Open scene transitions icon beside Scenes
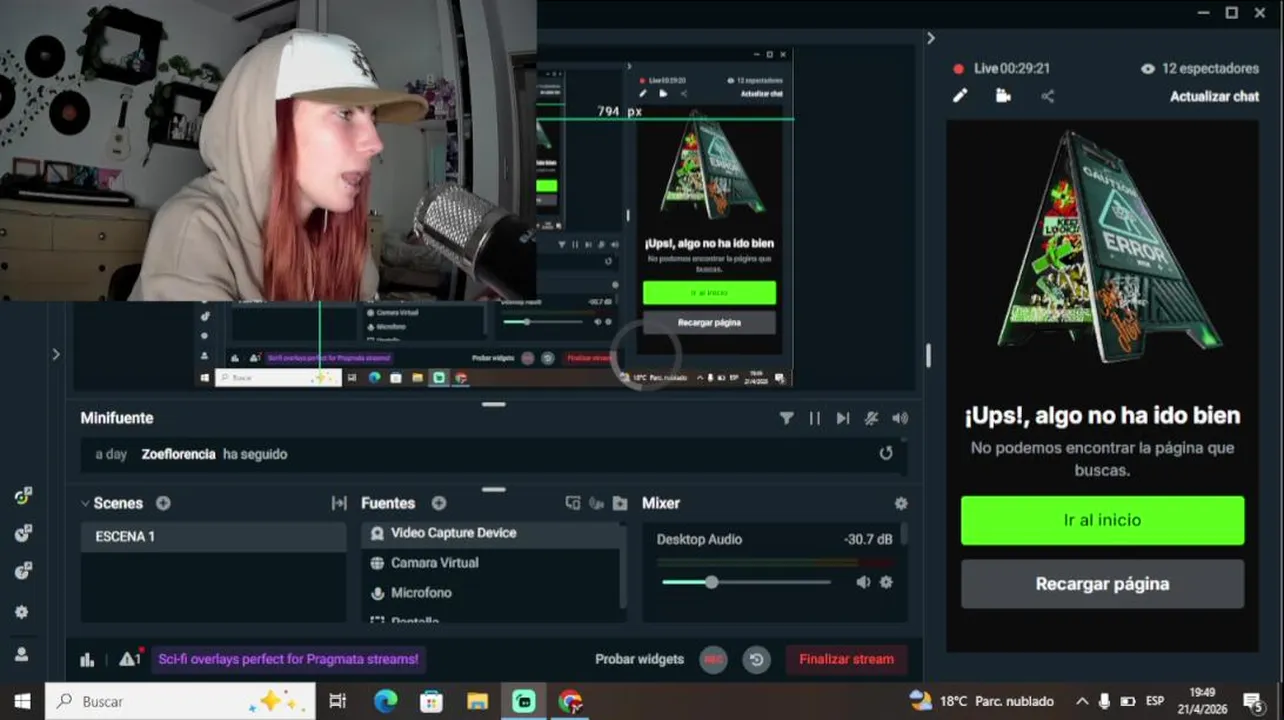The width and height of the screenshot is (1284, 720). coord(339,503)
